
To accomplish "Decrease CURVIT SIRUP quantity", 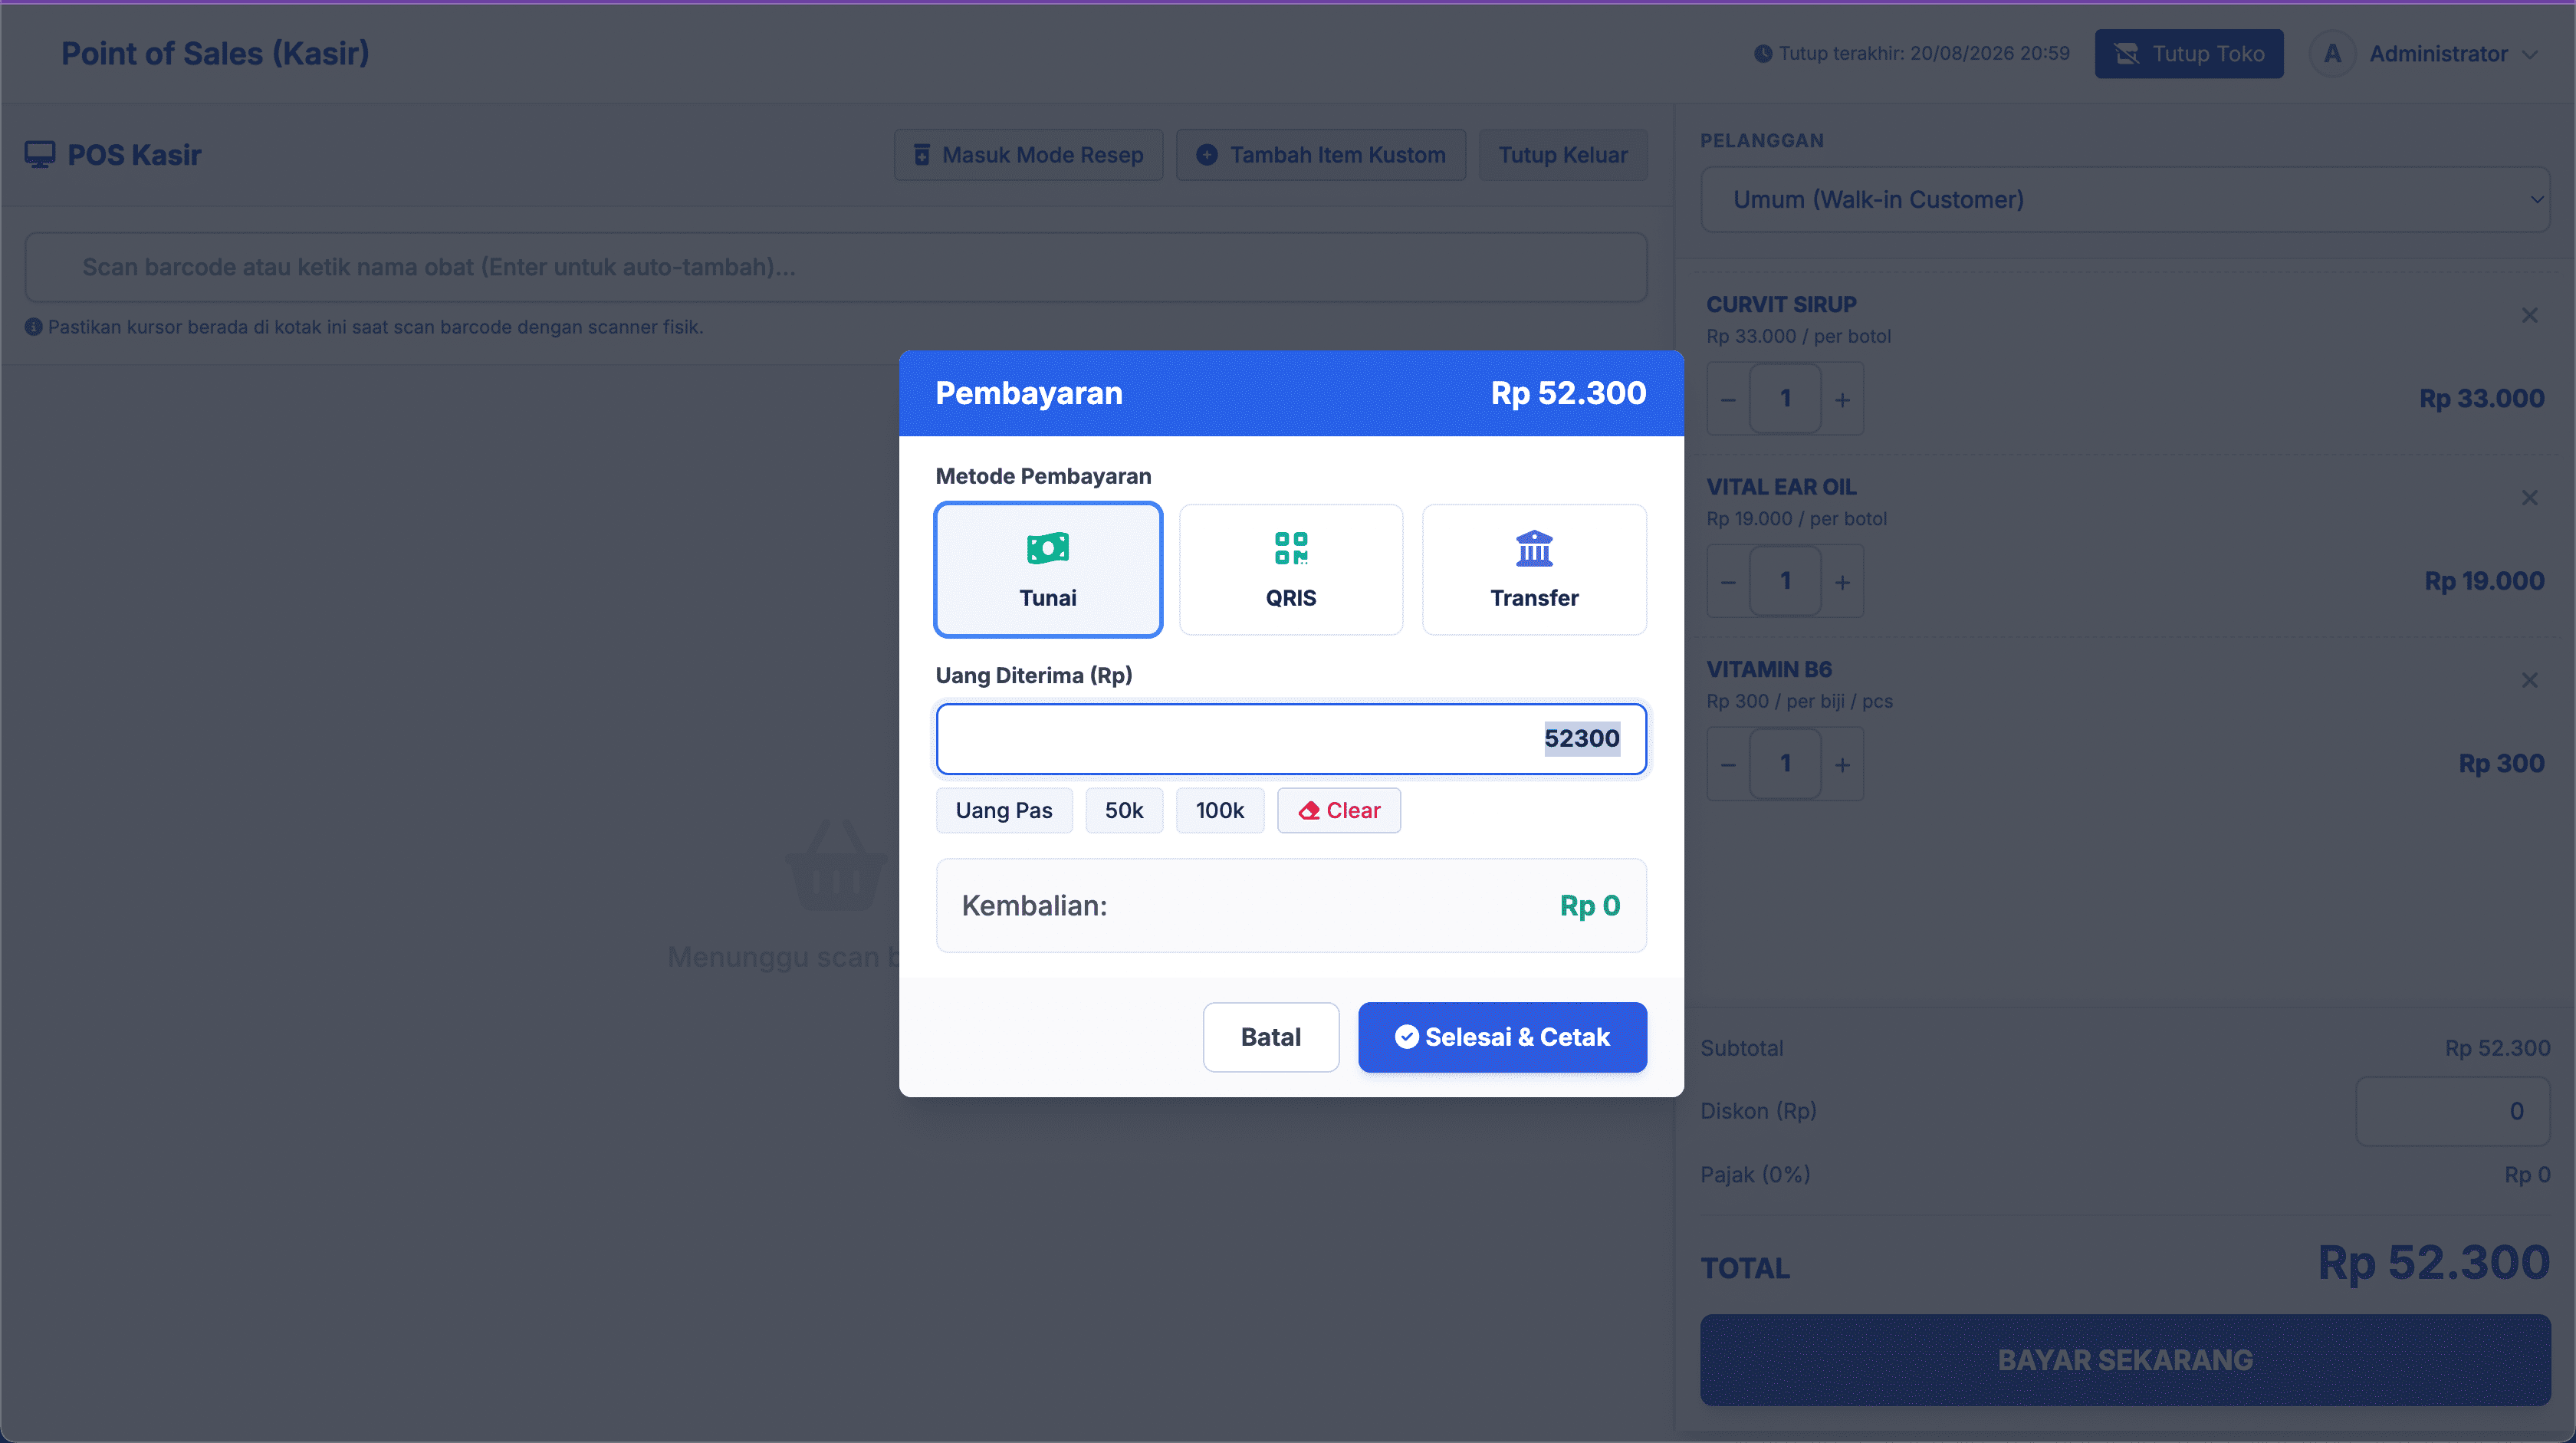I will click(x=1728, y=399).
